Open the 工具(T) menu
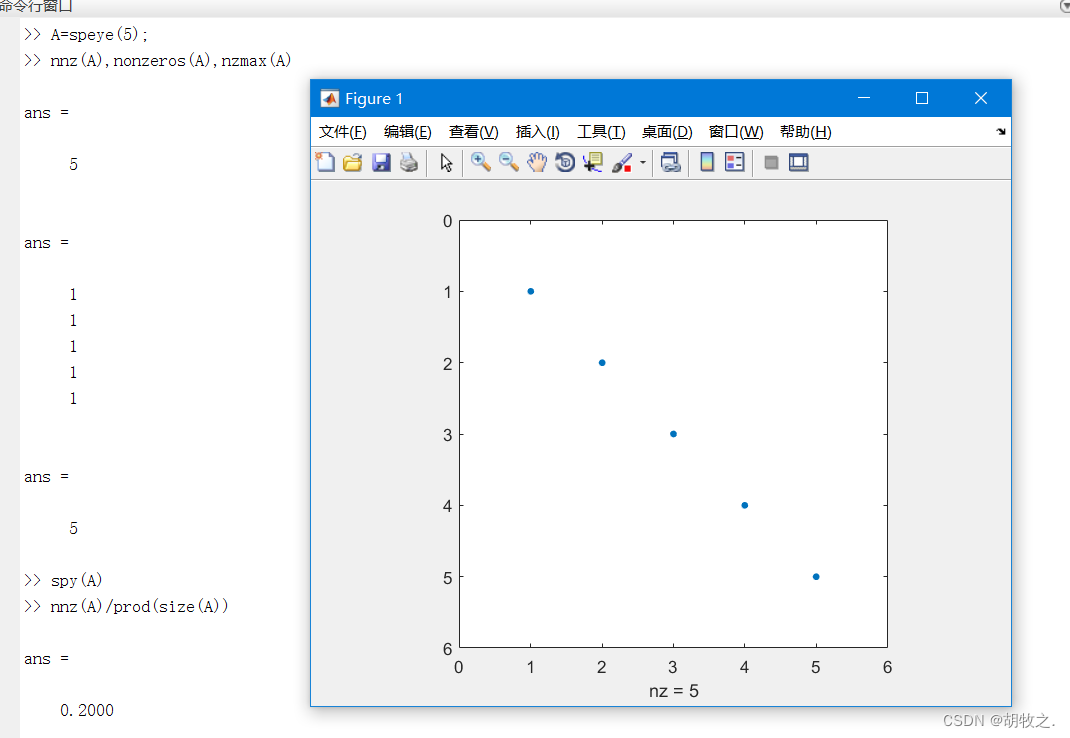 pyautogui.click(x=601, y=132)
